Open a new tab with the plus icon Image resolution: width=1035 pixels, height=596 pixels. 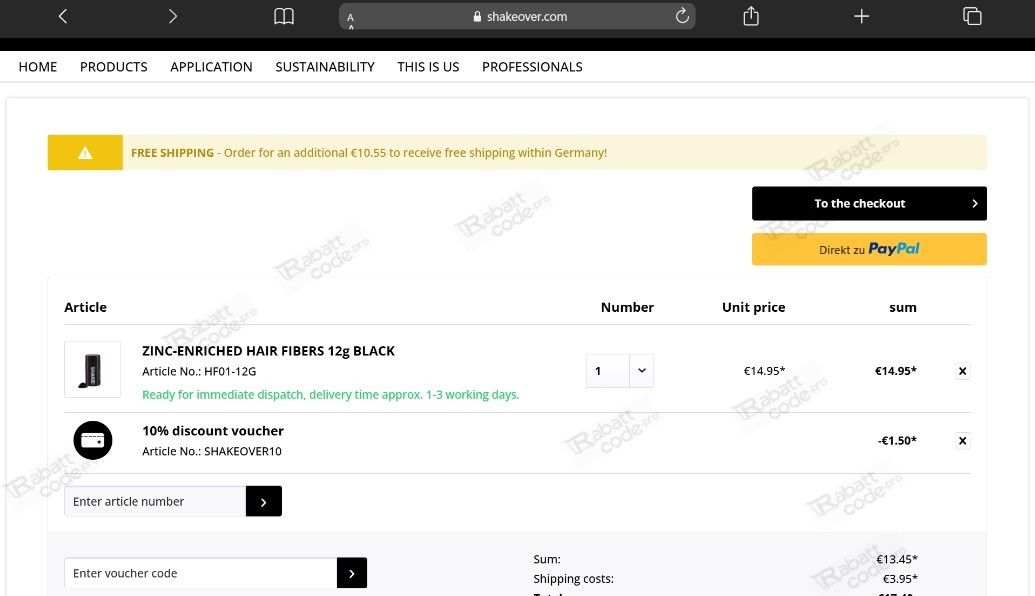[861, 16]
